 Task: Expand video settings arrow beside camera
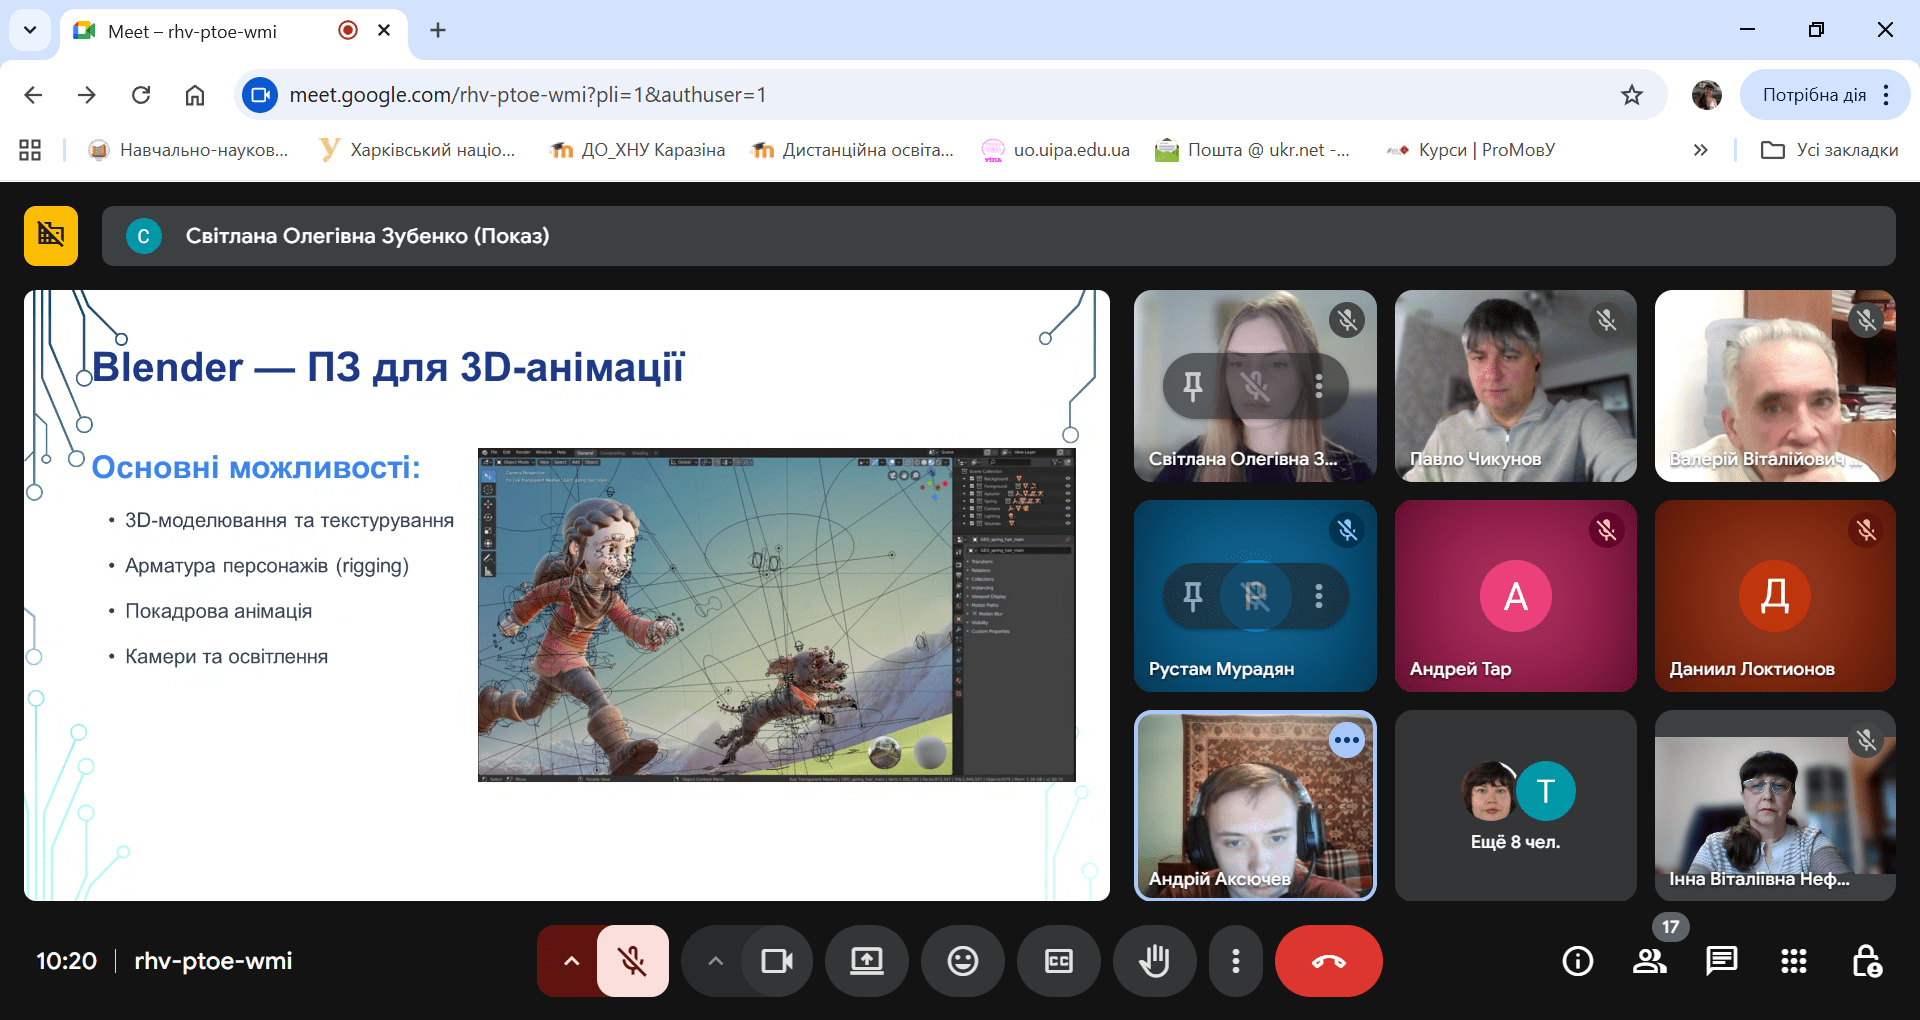pyautogui.click(x=715, y=961)
